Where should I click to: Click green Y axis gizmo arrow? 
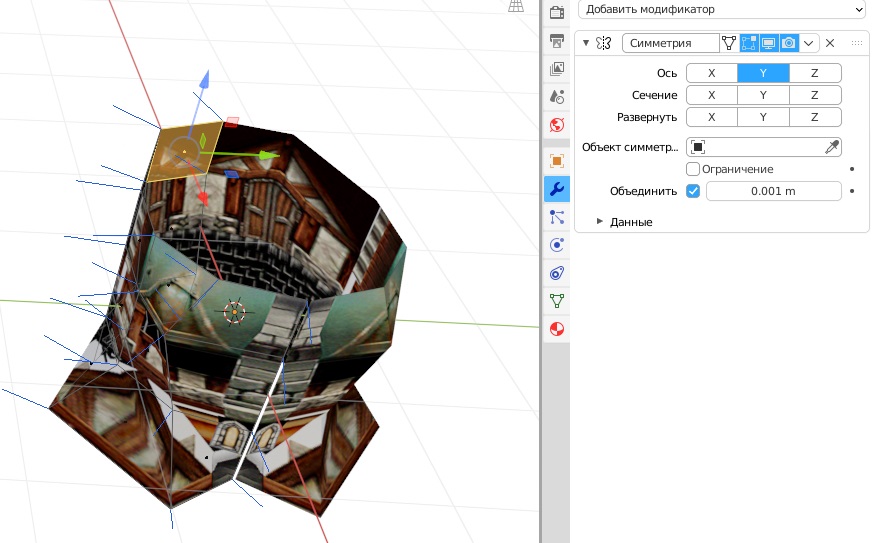pyautogui.click(x=269, y=155)
